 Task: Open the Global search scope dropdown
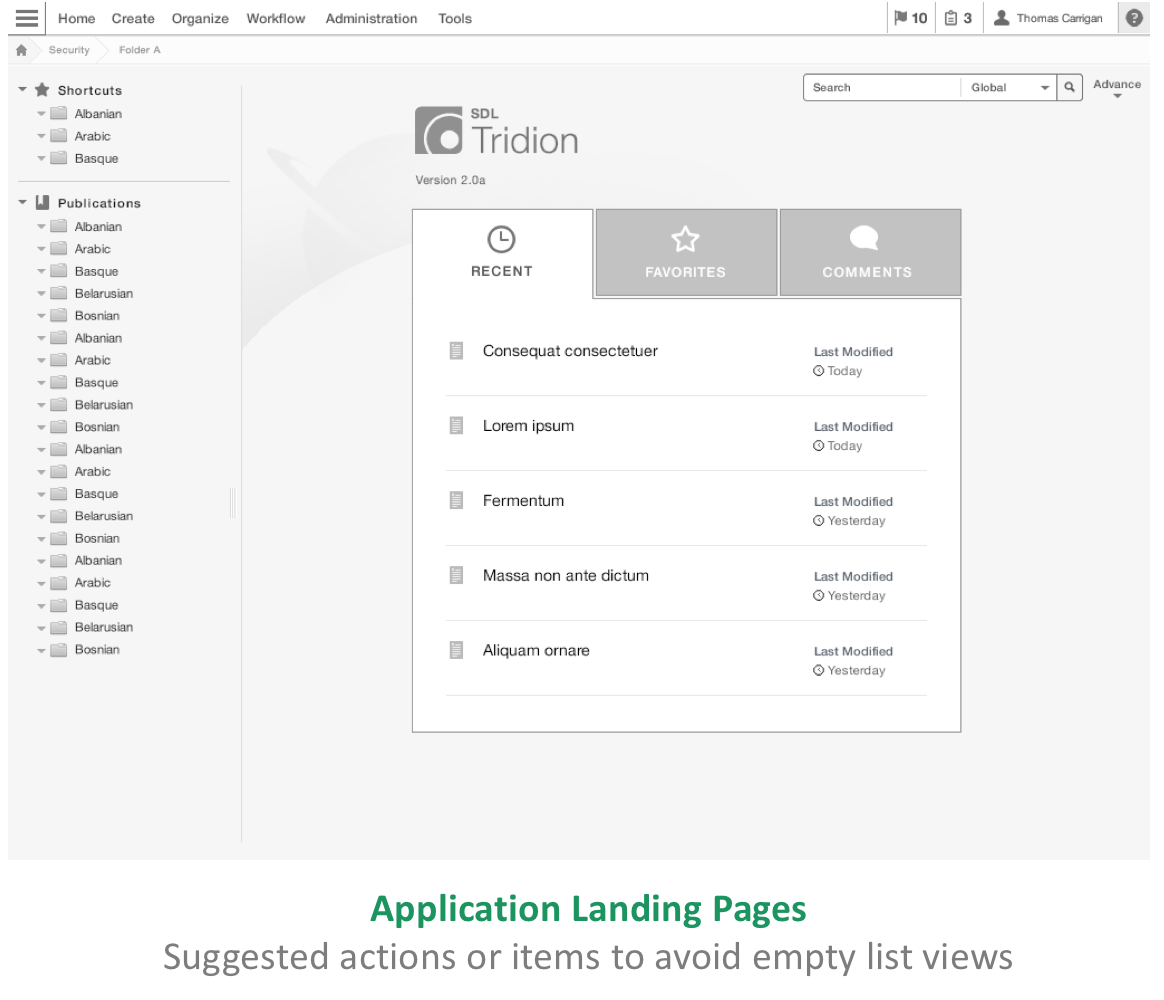point(1009,87)
